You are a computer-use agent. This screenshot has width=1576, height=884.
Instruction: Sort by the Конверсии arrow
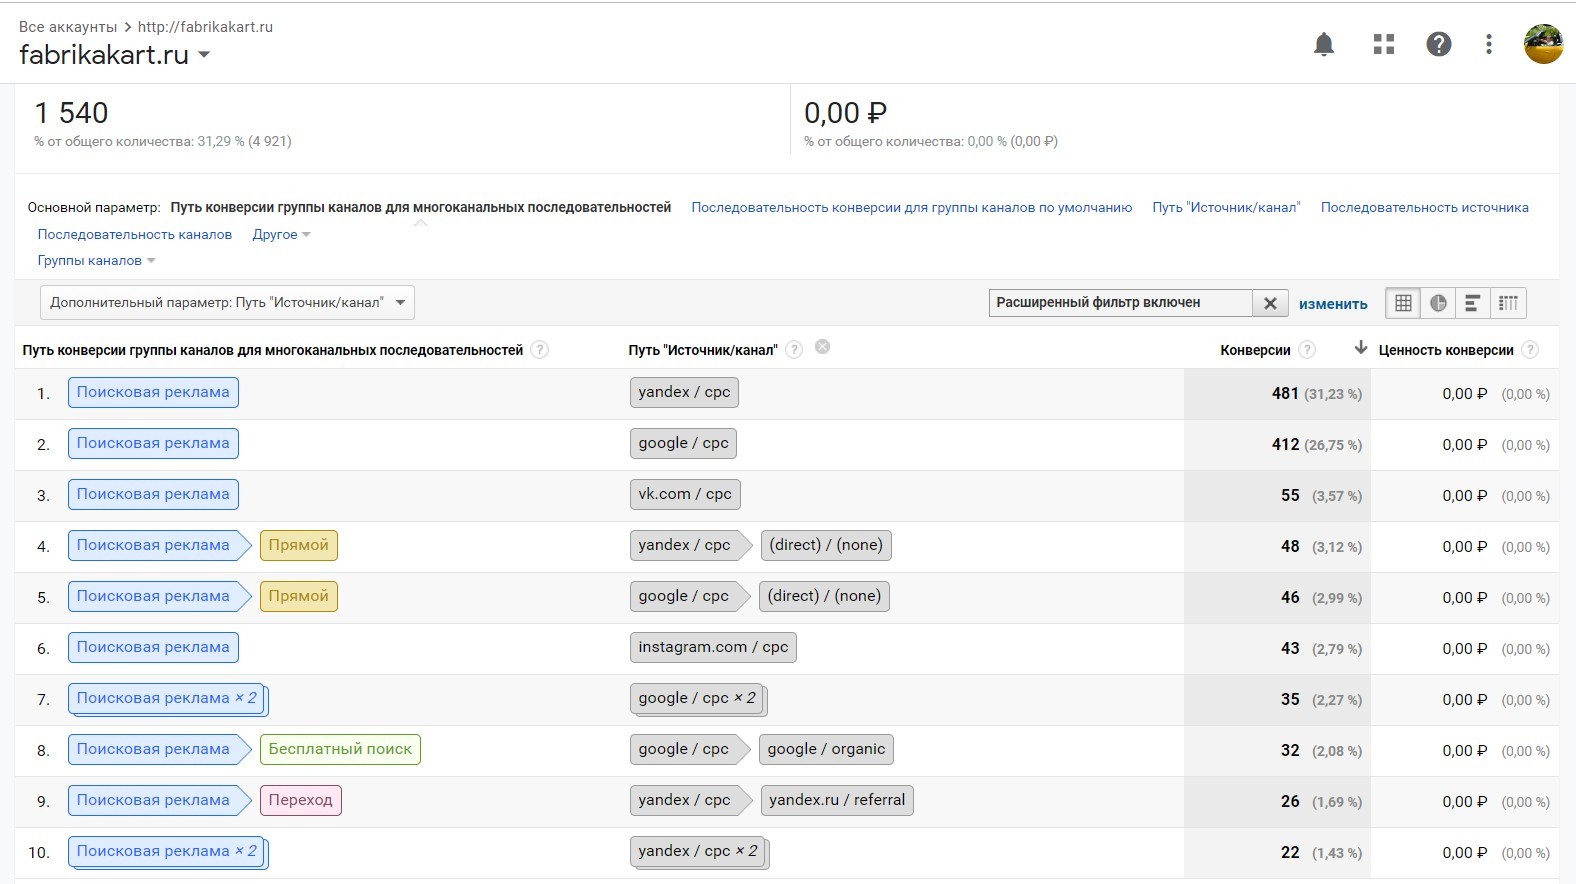pyautogui.click(x=1360, y=348)
